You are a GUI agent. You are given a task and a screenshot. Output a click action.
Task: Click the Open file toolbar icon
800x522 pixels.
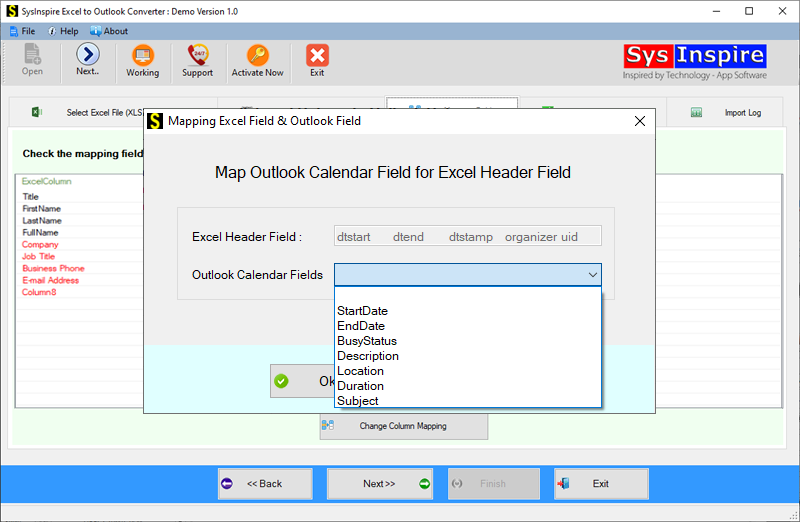[32, 54]
